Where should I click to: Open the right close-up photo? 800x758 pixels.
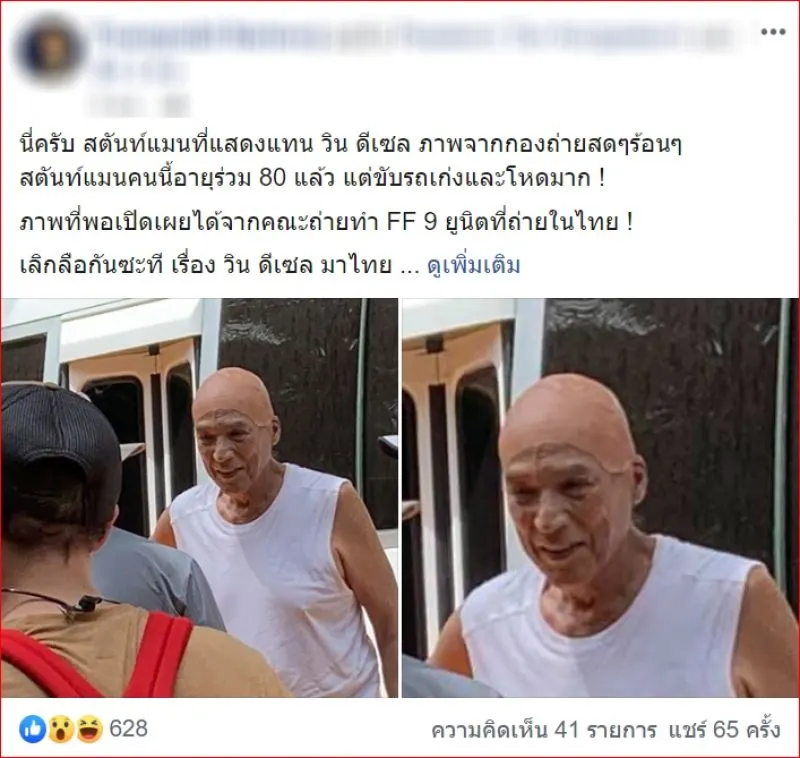(x=601, y=497)
